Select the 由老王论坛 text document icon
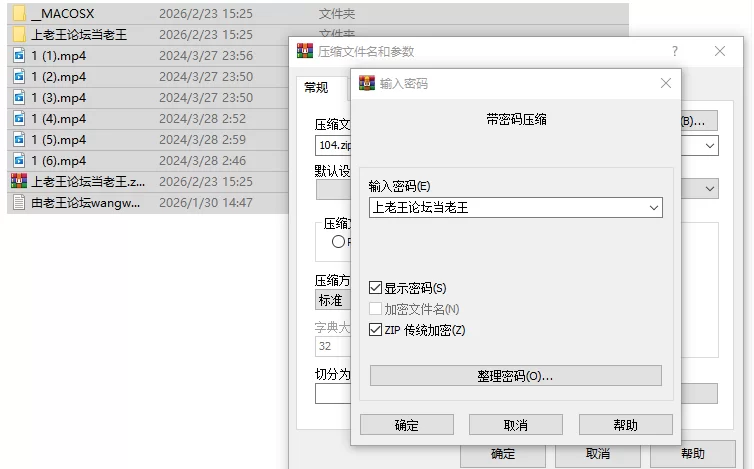754x469 pixels. (19, 202)
